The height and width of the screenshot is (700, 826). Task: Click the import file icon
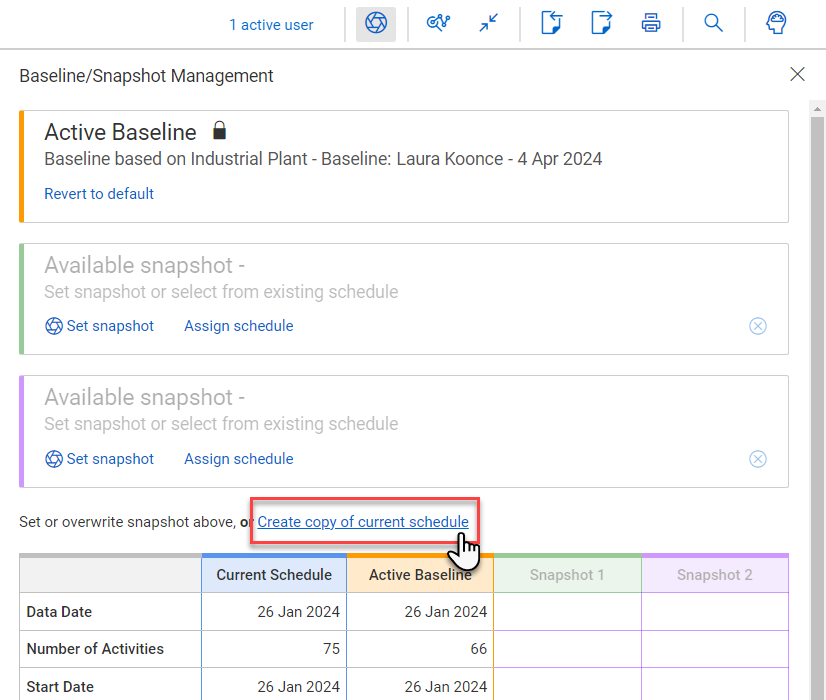coord(551,24)
